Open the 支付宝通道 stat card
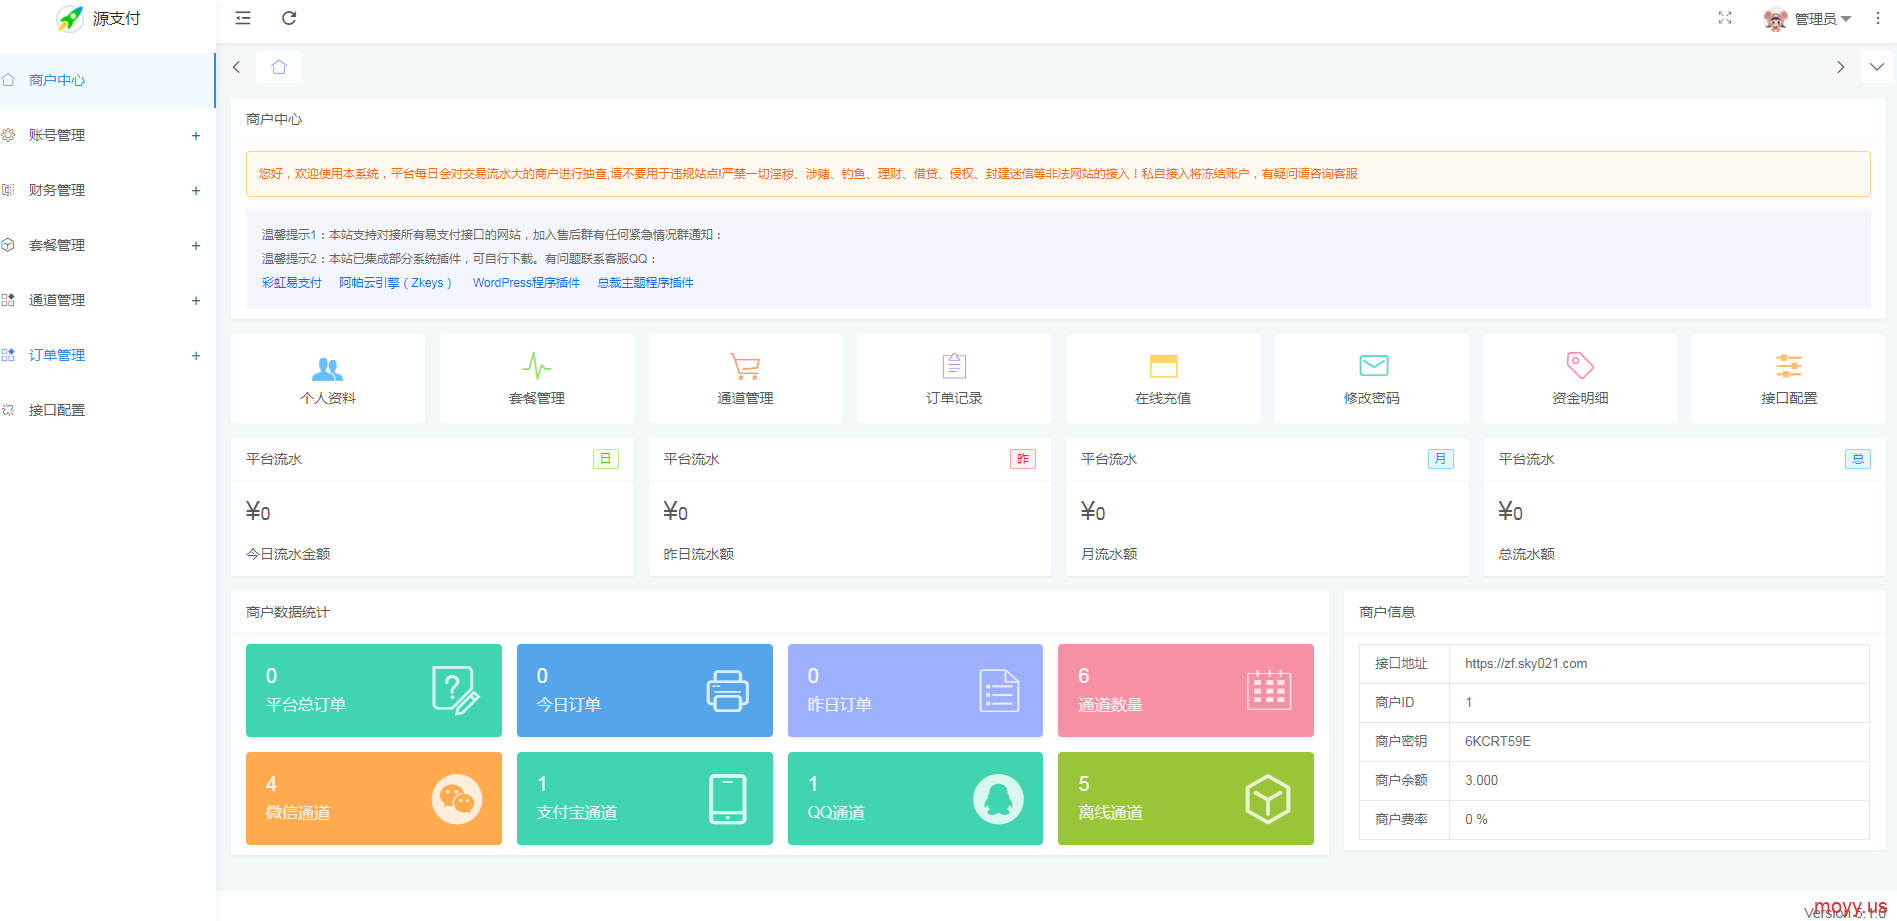This screenshot has height=921, width=1897. pos(645,798)
